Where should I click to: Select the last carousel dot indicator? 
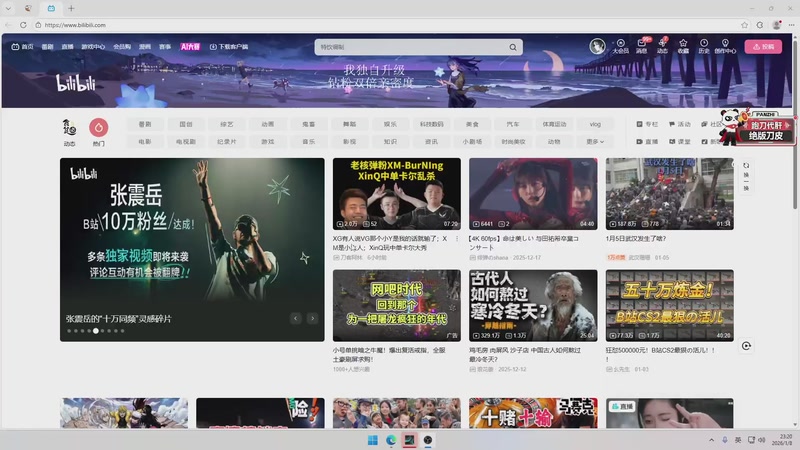tap(122, 331)
